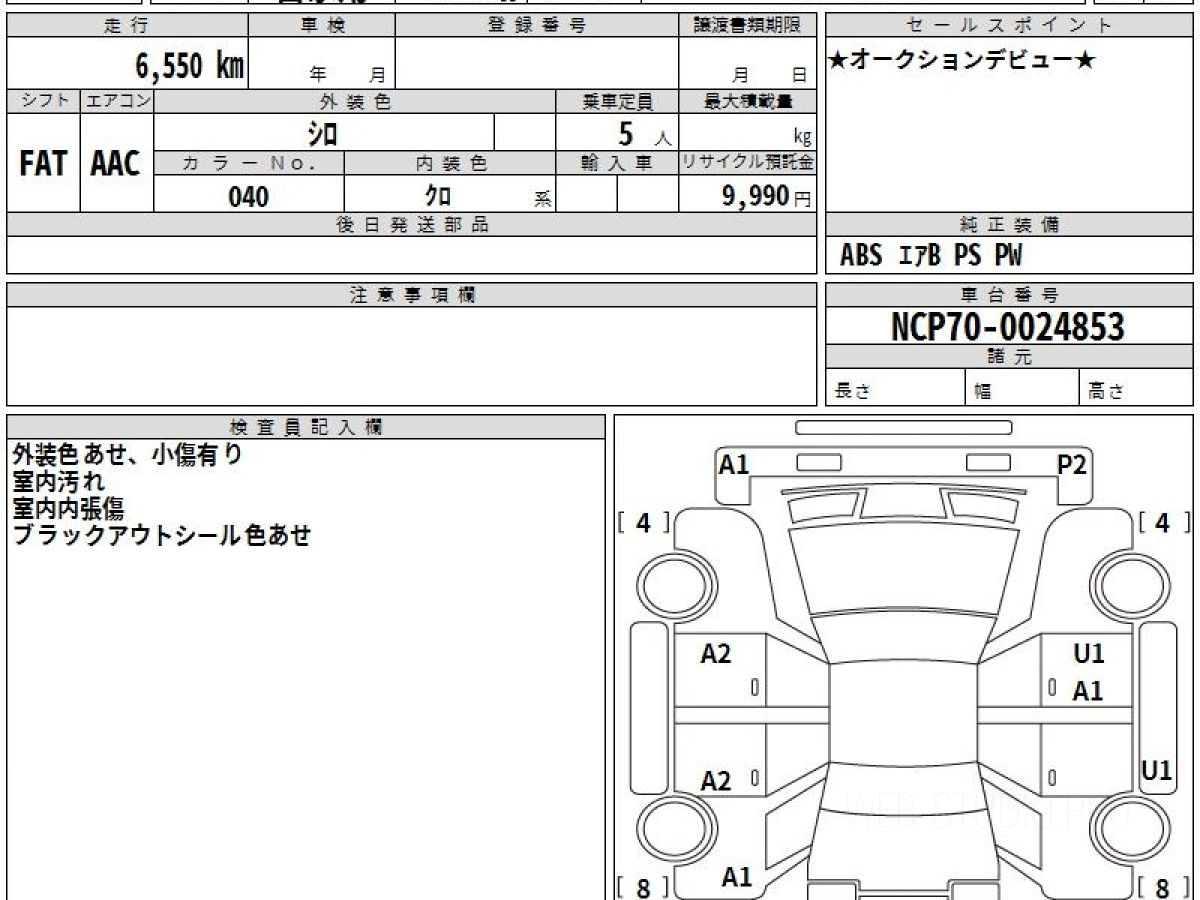Click the カラーNo. header

[x=249, y=164]
